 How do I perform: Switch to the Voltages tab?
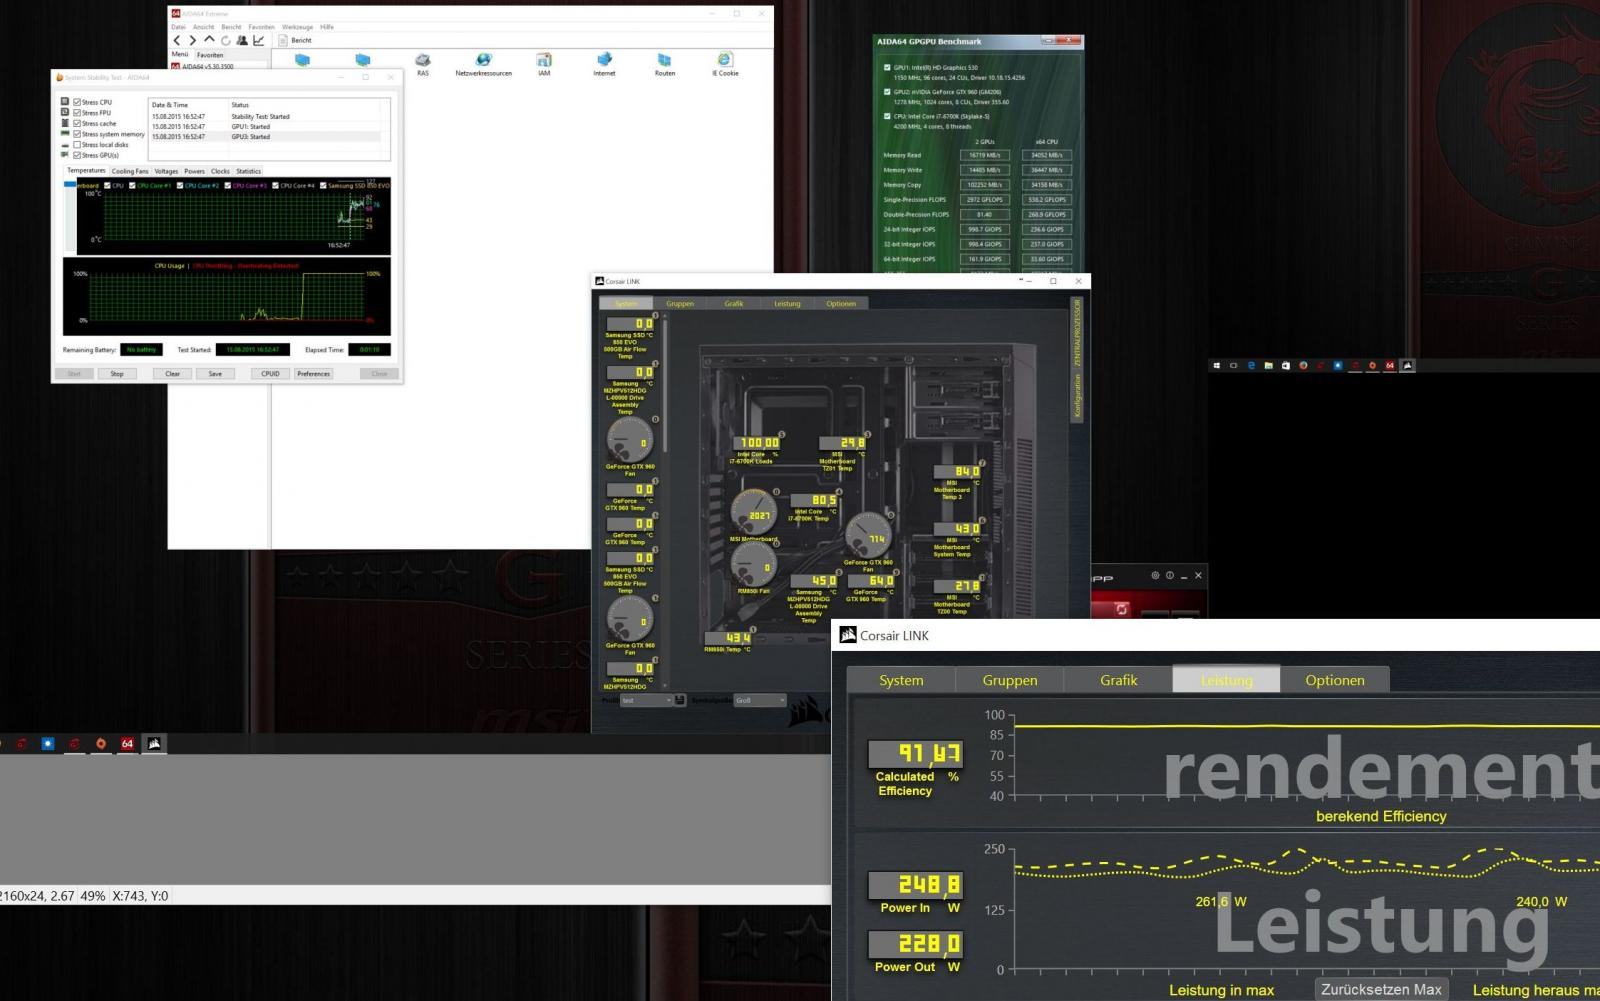point(166,171)
